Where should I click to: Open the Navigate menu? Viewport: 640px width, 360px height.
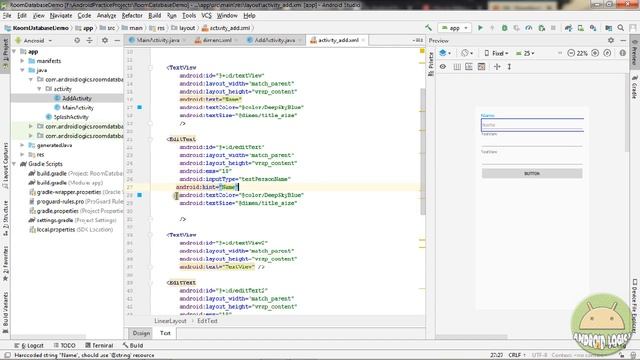click(x=61, y=16)
